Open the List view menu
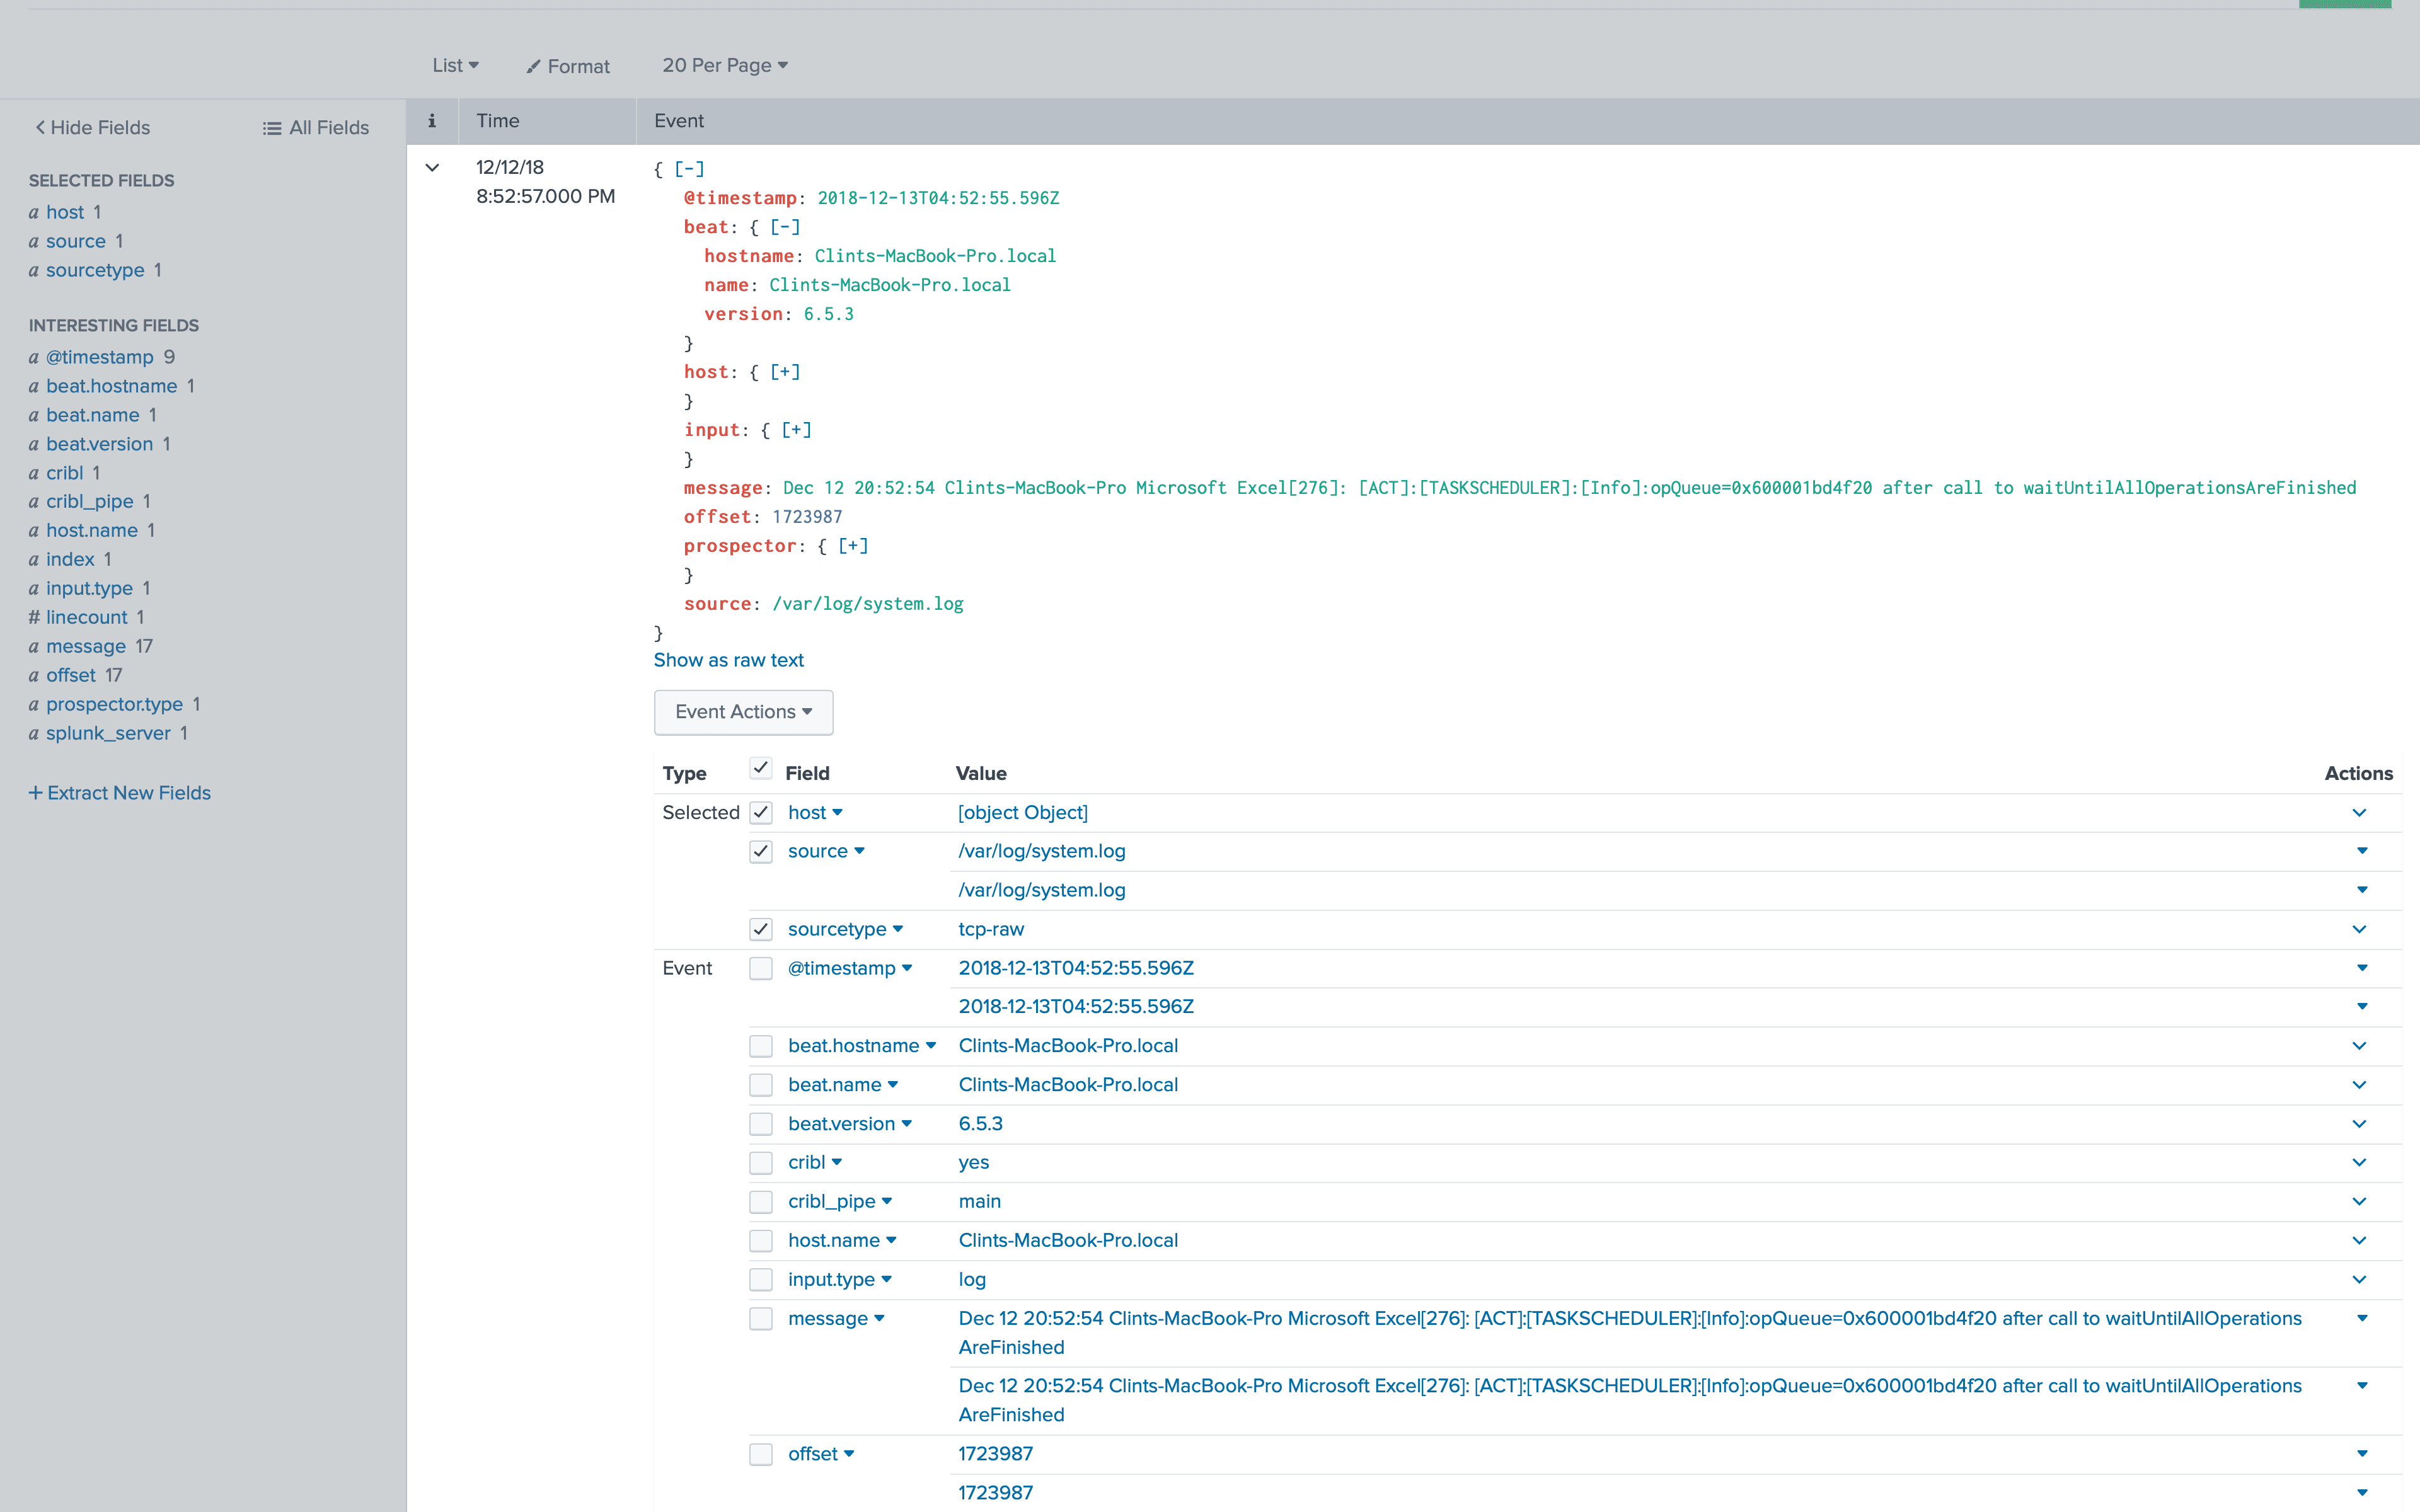The width and height of the screenshot is (2420, 1512). point(455,66)
